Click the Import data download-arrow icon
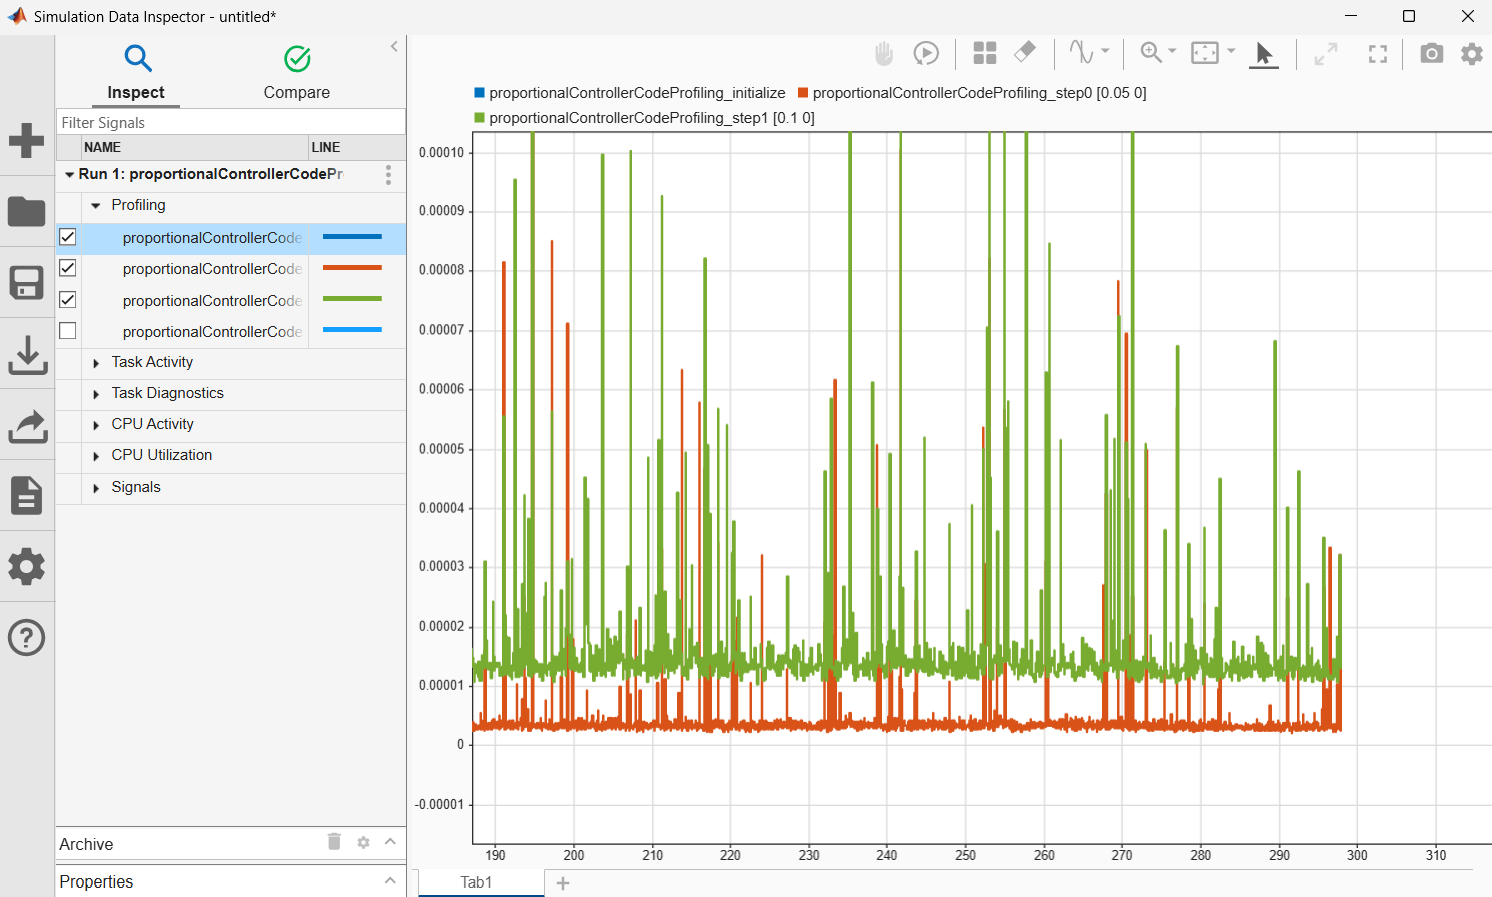This screenshot has width=1492, height=897. [27, 355]
